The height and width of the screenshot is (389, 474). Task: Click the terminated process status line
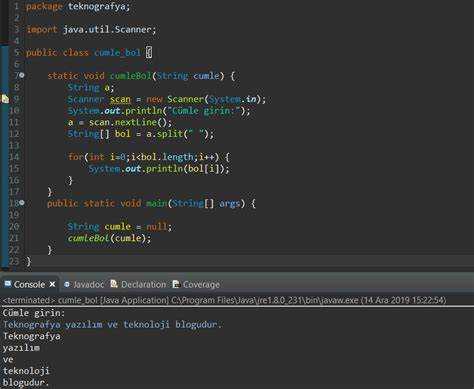click(x=224, y=300)
